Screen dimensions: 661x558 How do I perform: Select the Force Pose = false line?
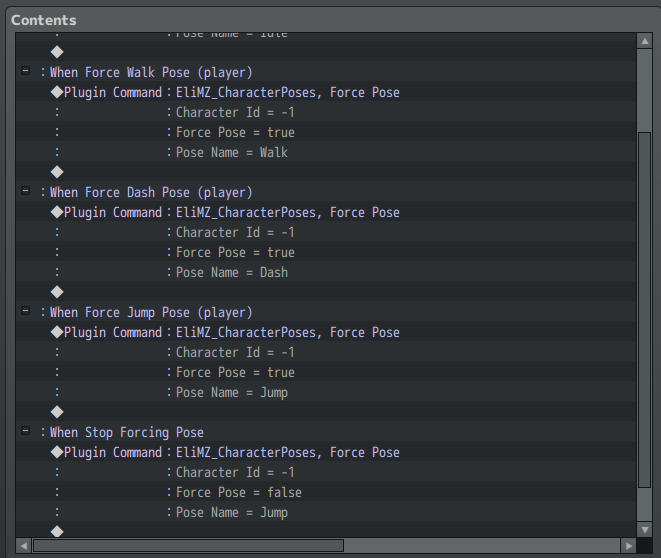point(238,492)
